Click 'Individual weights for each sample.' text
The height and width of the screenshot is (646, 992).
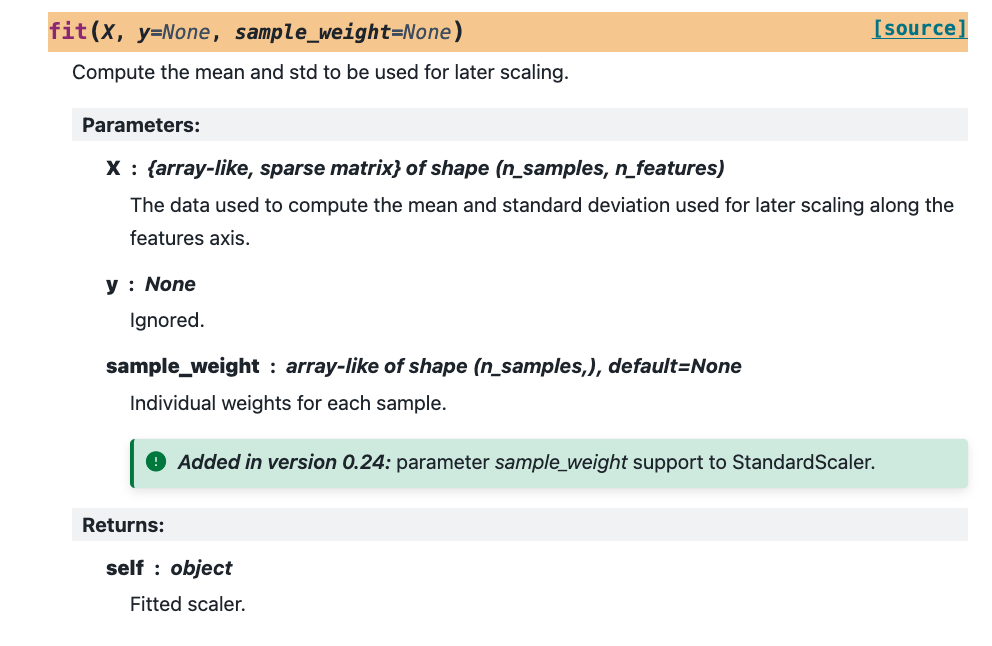pos(288,404)
